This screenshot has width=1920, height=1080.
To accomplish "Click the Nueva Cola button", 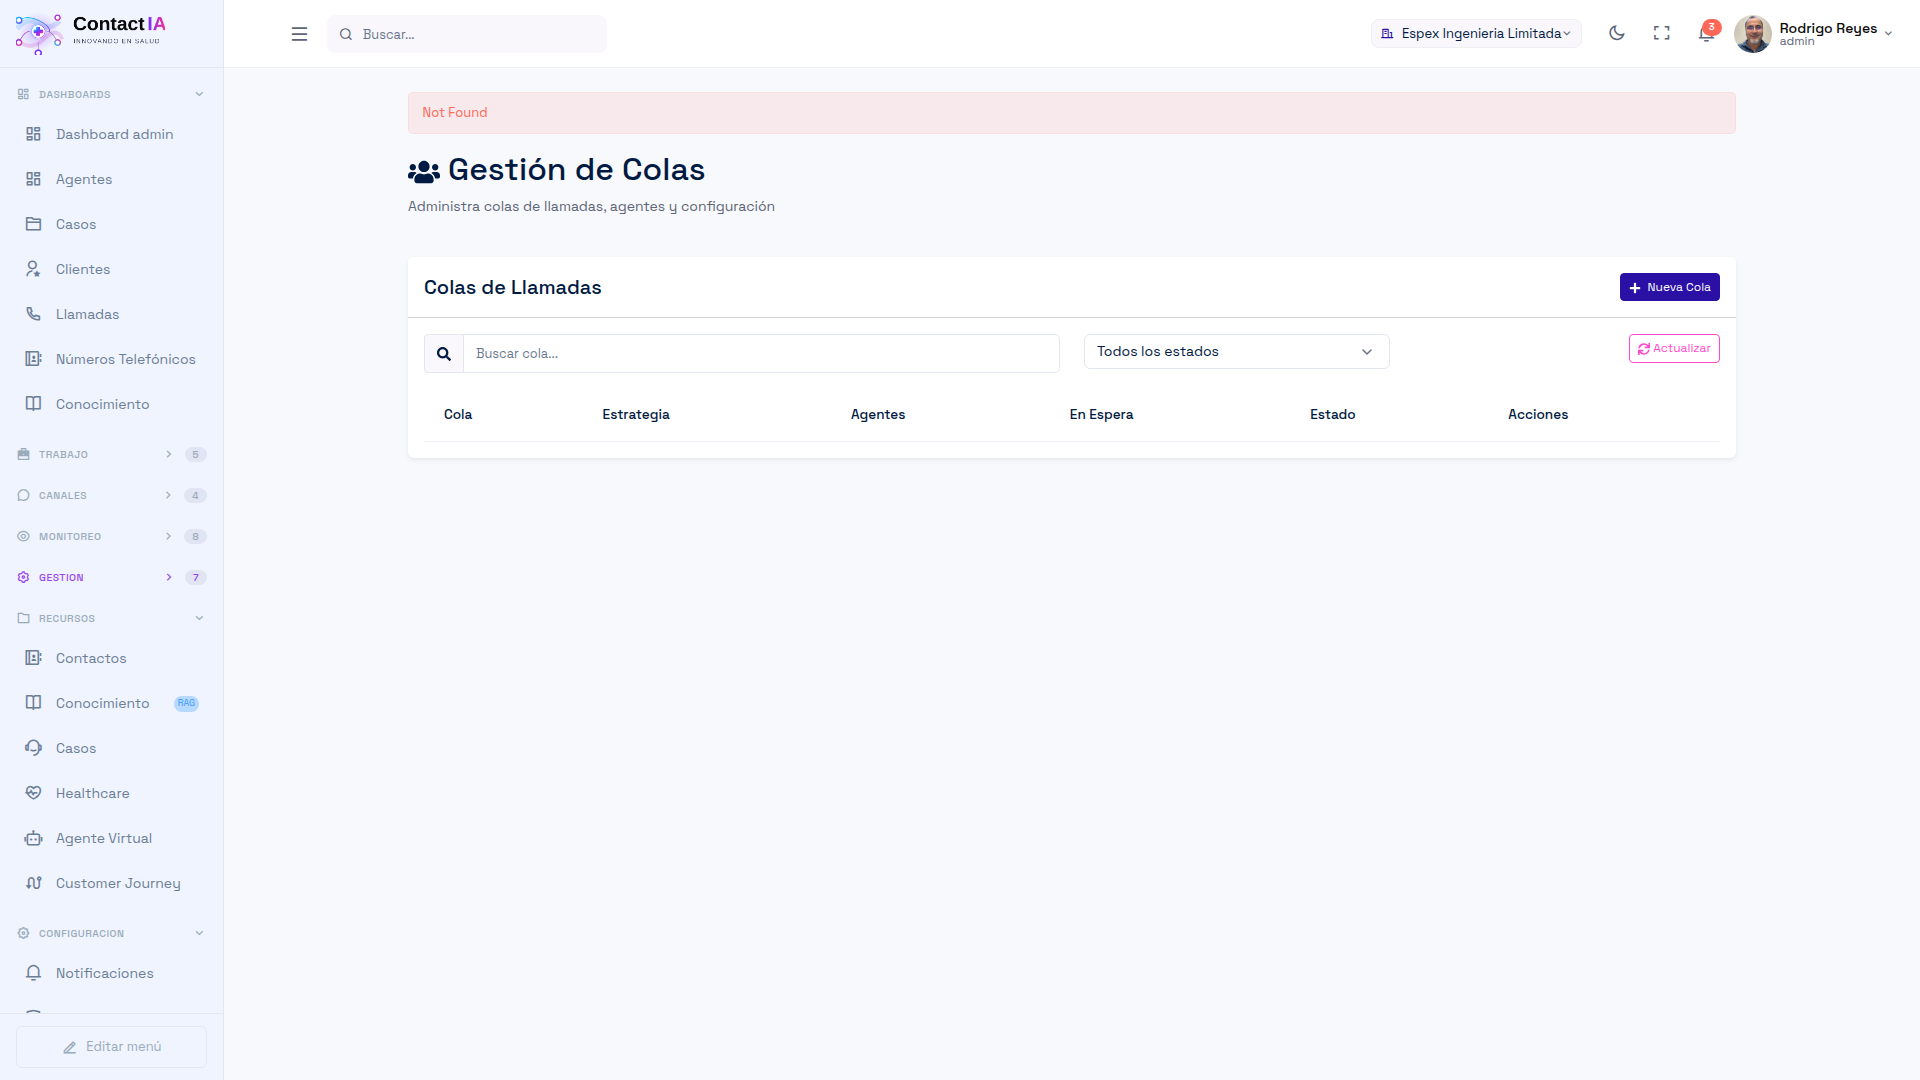I will (x=1669, y=287).
